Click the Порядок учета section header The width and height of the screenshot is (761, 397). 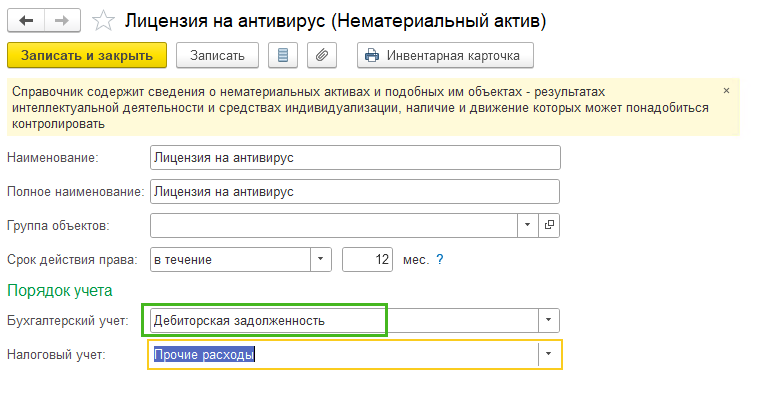point(60,291)
